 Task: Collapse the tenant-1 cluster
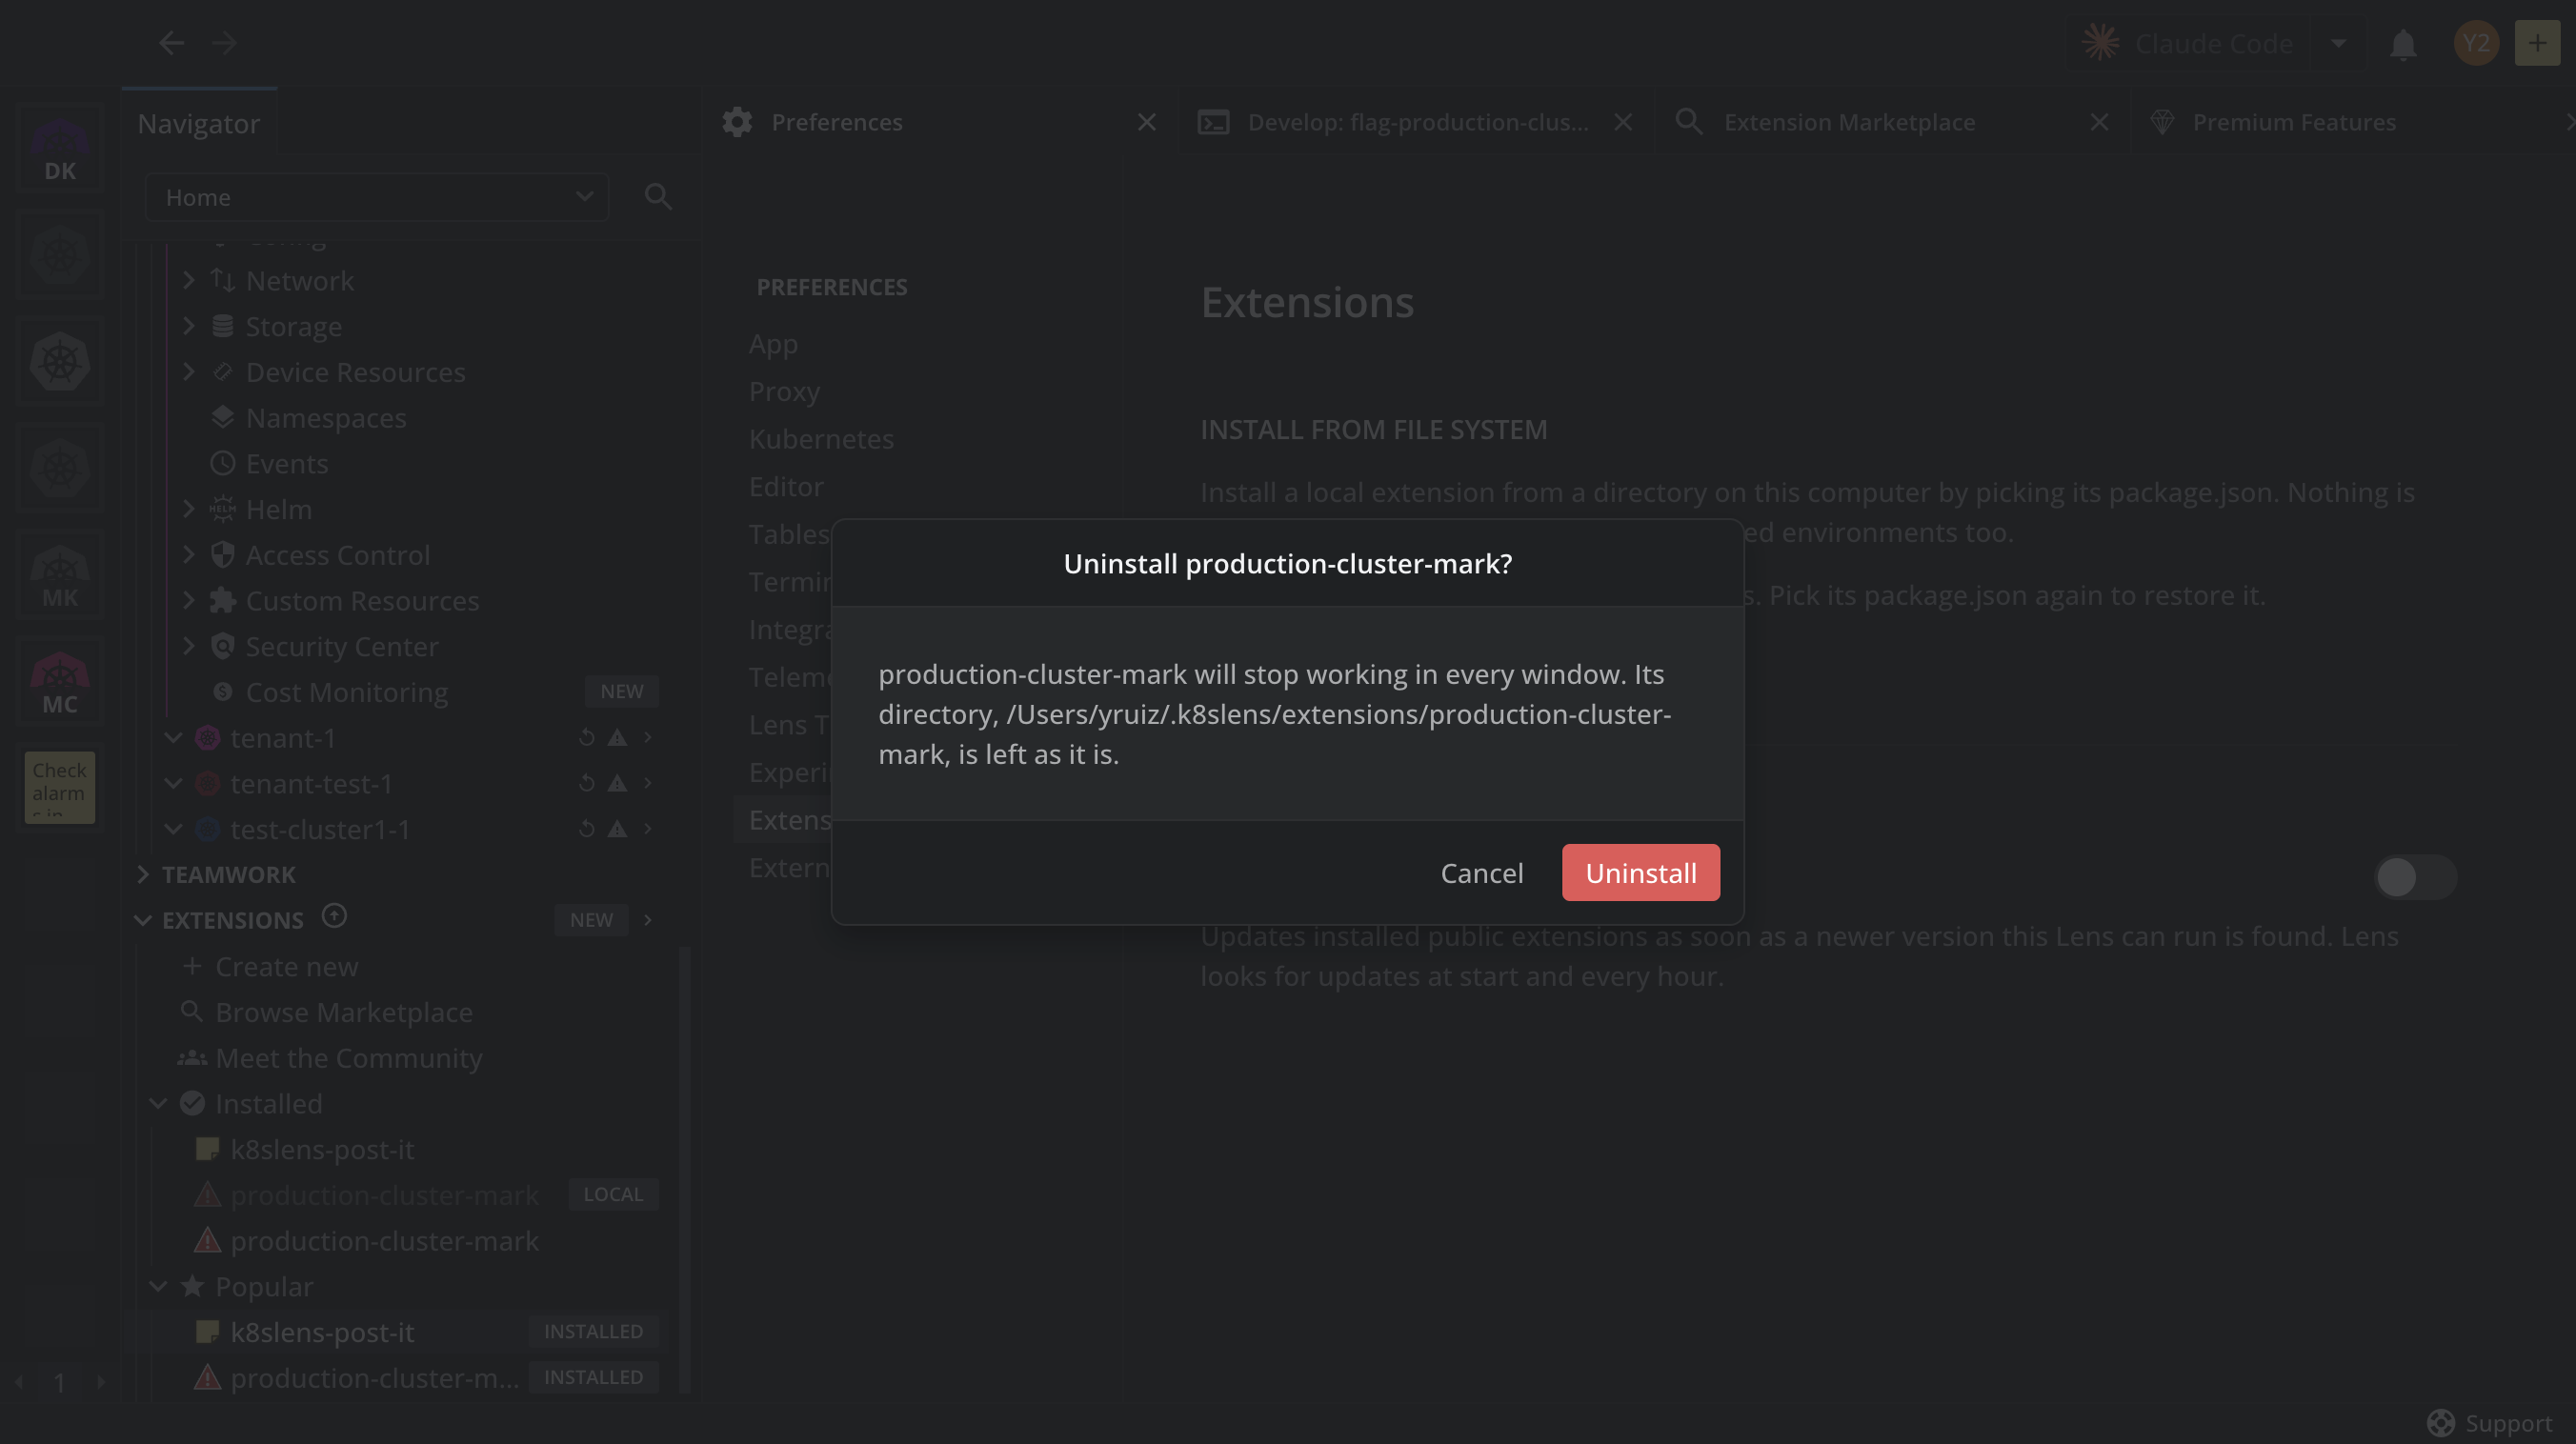(173, 738)
